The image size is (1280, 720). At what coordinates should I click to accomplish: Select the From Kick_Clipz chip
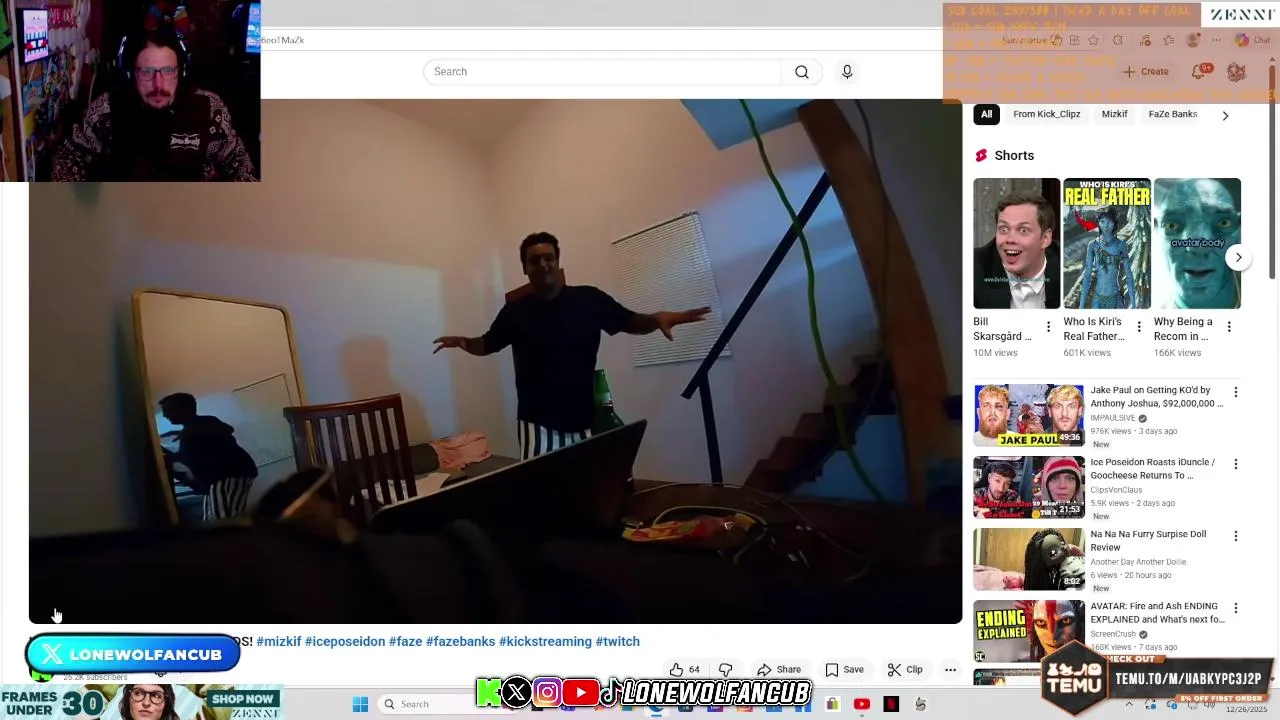[1047, 114]
